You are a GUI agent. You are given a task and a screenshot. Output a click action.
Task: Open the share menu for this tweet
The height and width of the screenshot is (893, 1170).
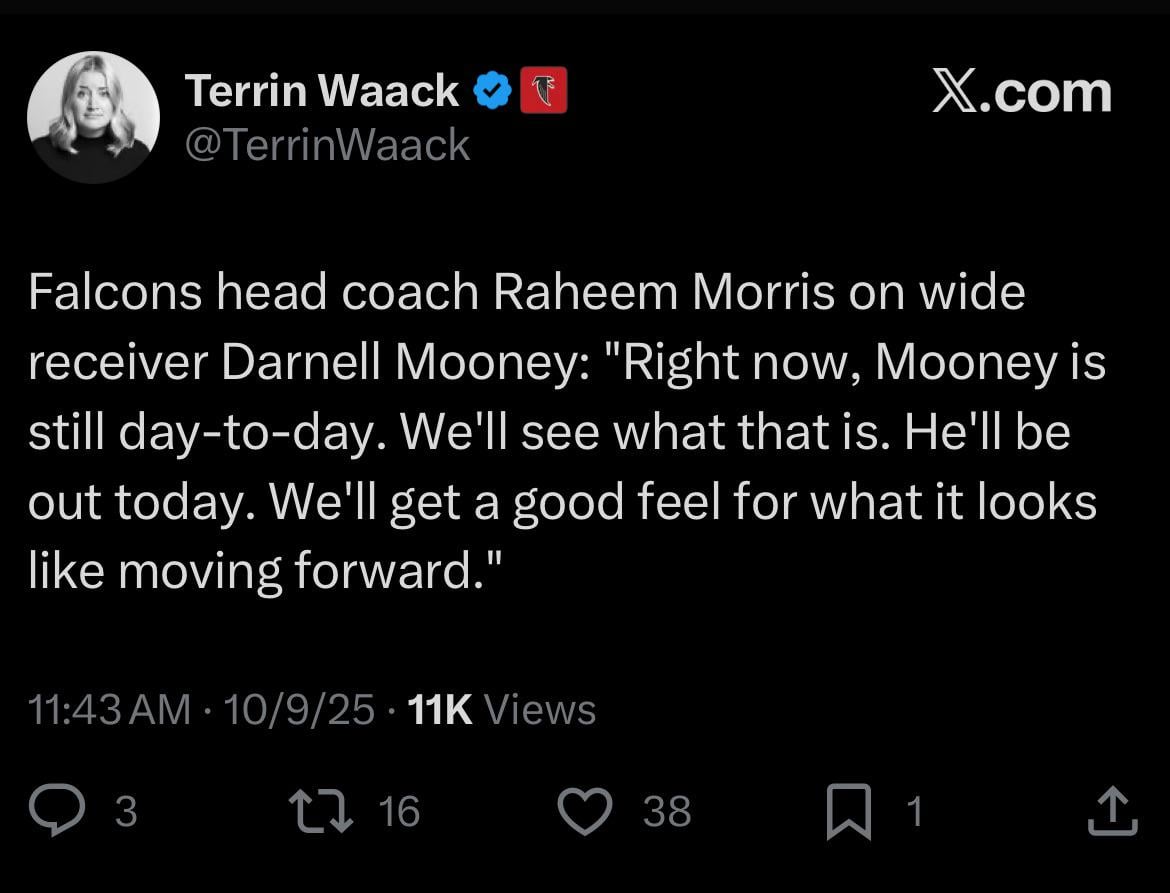pos(1113,812)
